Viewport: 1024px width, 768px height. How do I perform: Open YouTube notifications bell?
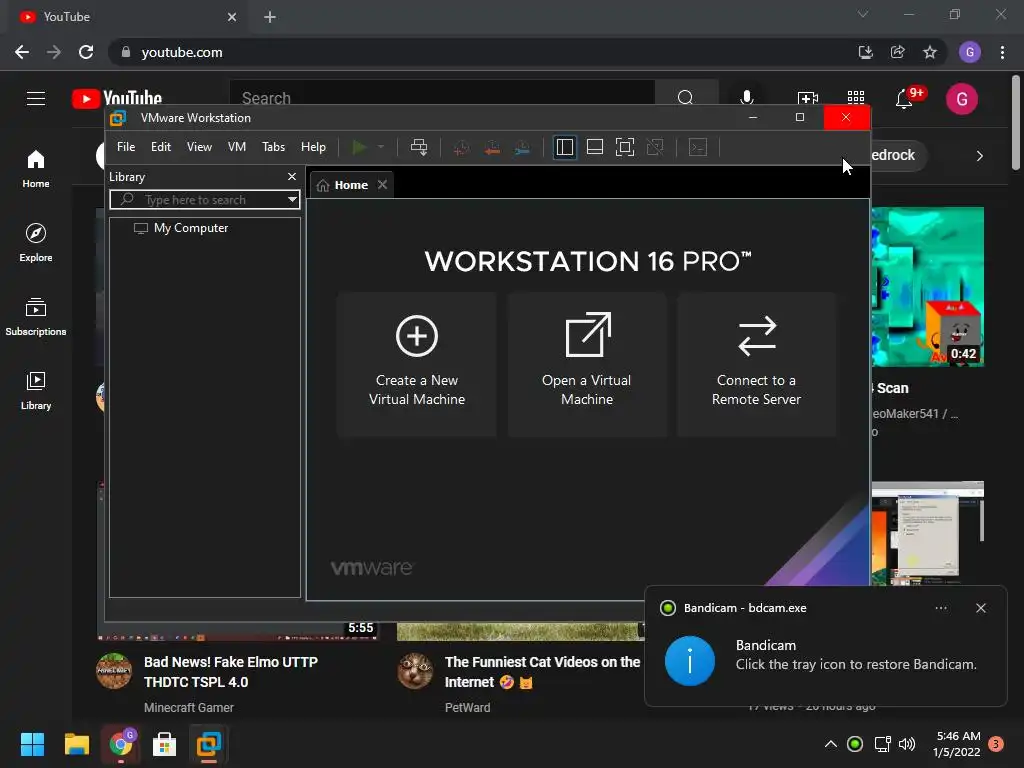point(904,99)
